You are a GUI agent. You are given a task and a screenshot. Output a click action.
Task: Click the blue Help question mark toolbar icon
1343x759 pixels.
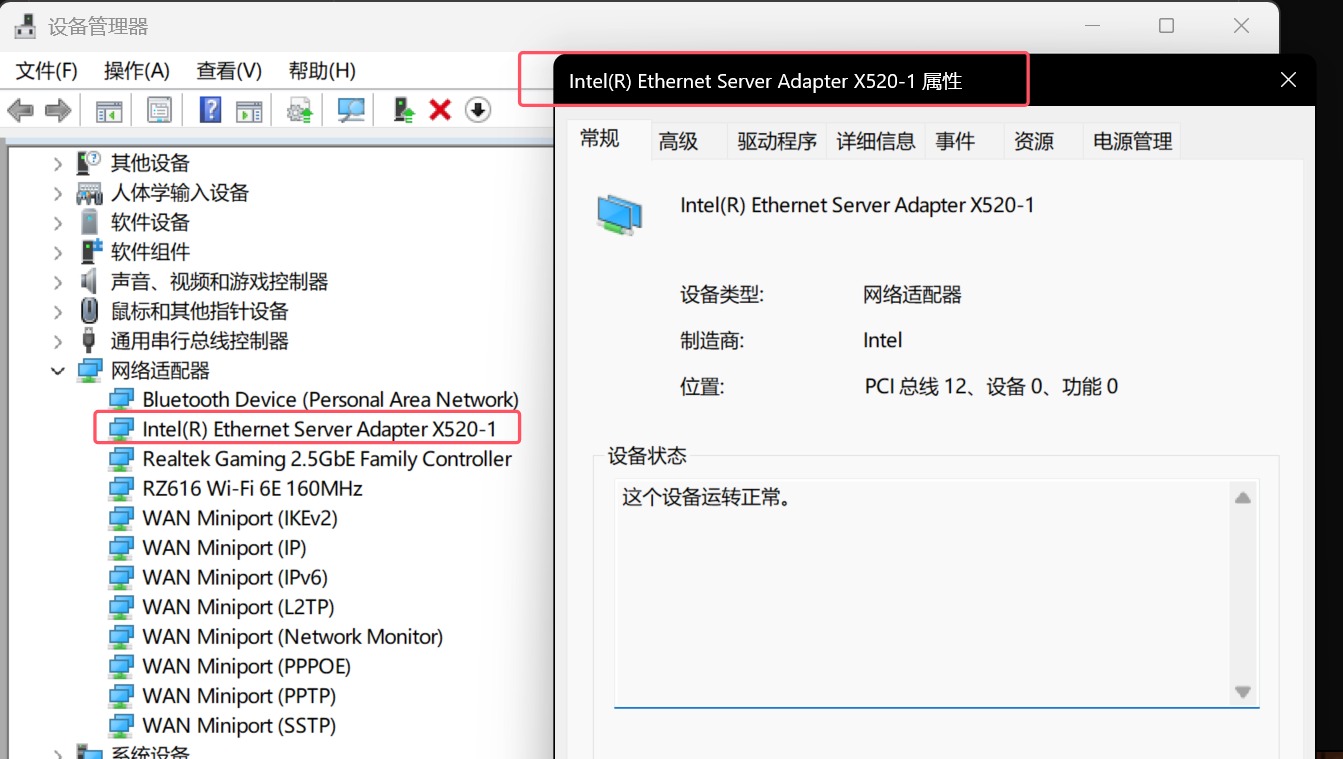tap(210, 110)
